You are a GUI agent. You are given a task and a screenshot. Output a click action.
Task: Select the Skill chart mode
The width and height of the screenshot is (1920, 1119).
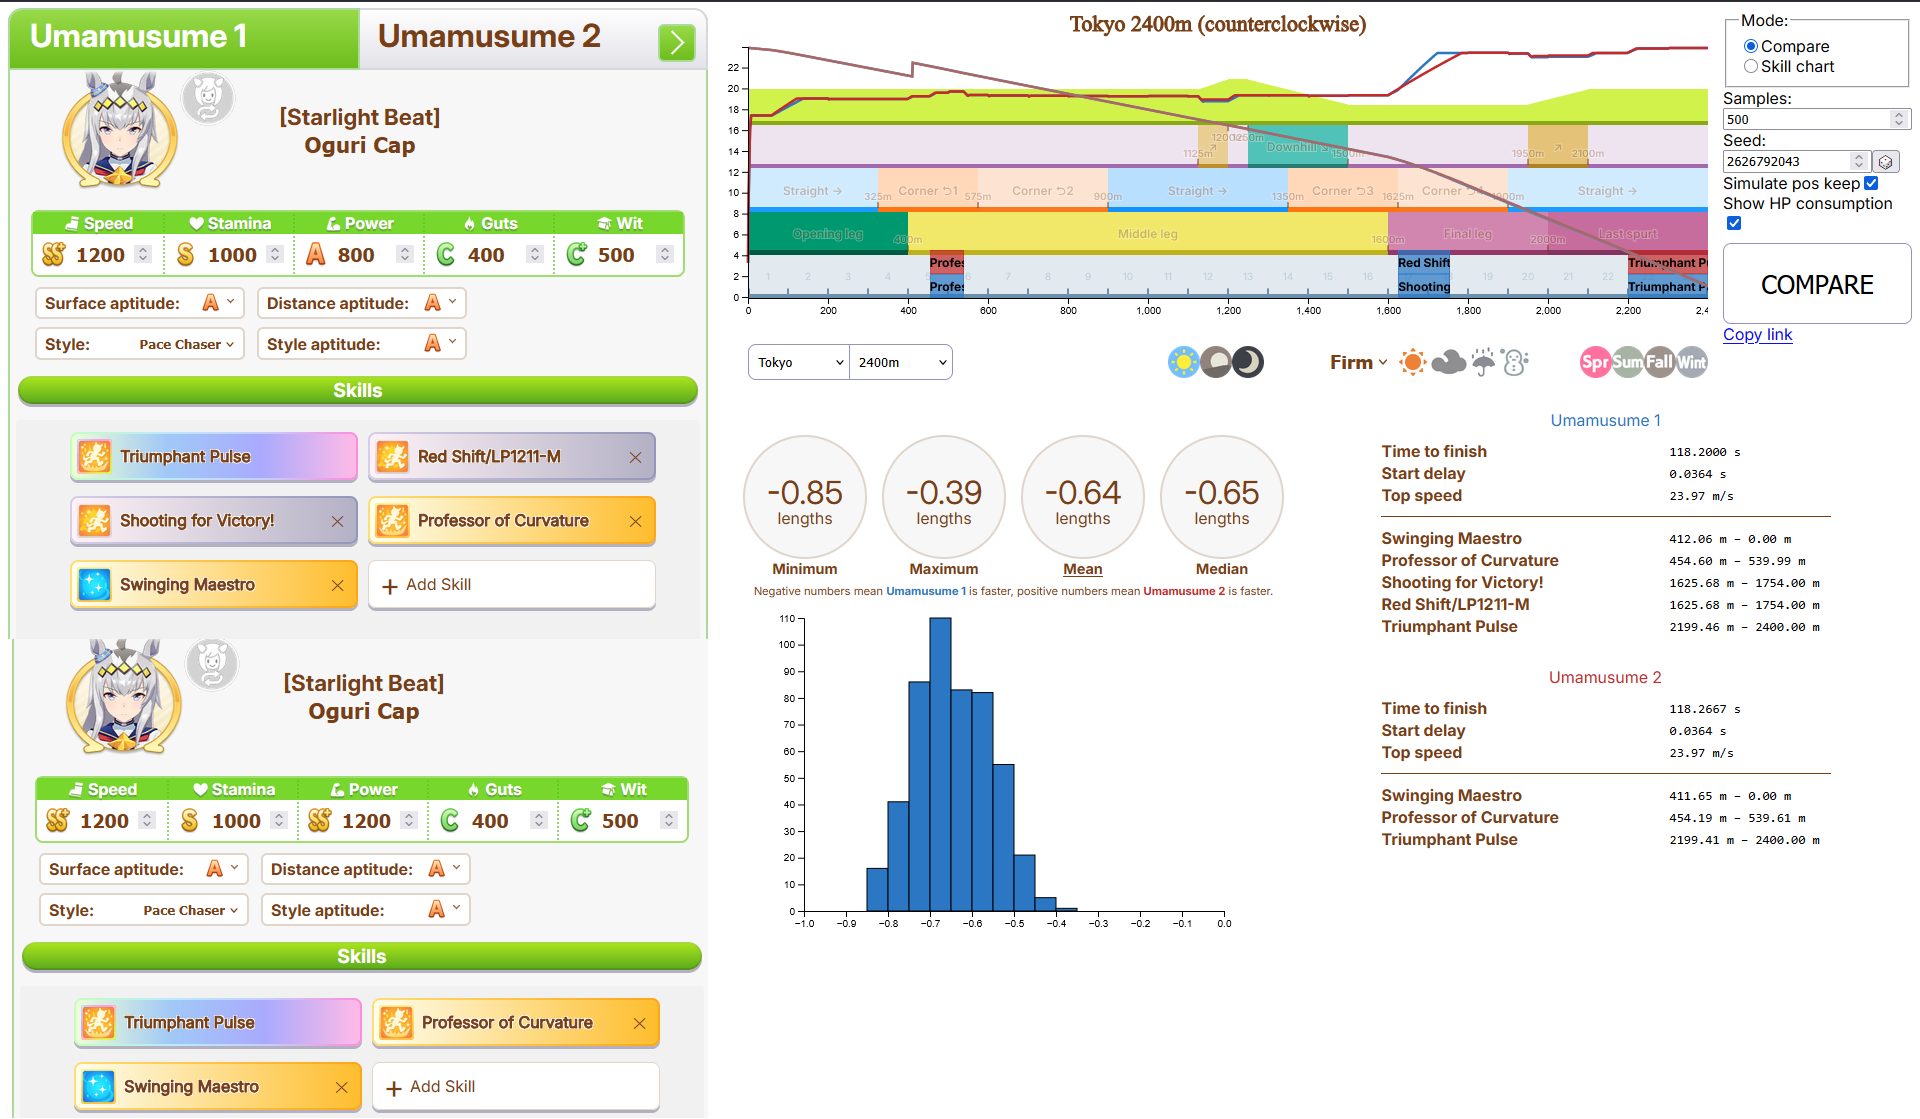(1751, 67)
